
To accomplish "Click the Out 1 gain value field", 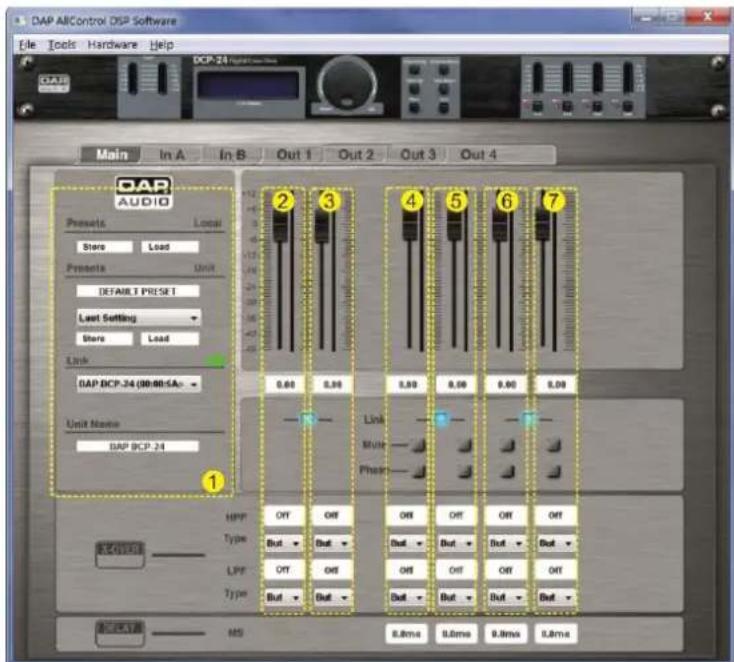I will click(407, 384).
